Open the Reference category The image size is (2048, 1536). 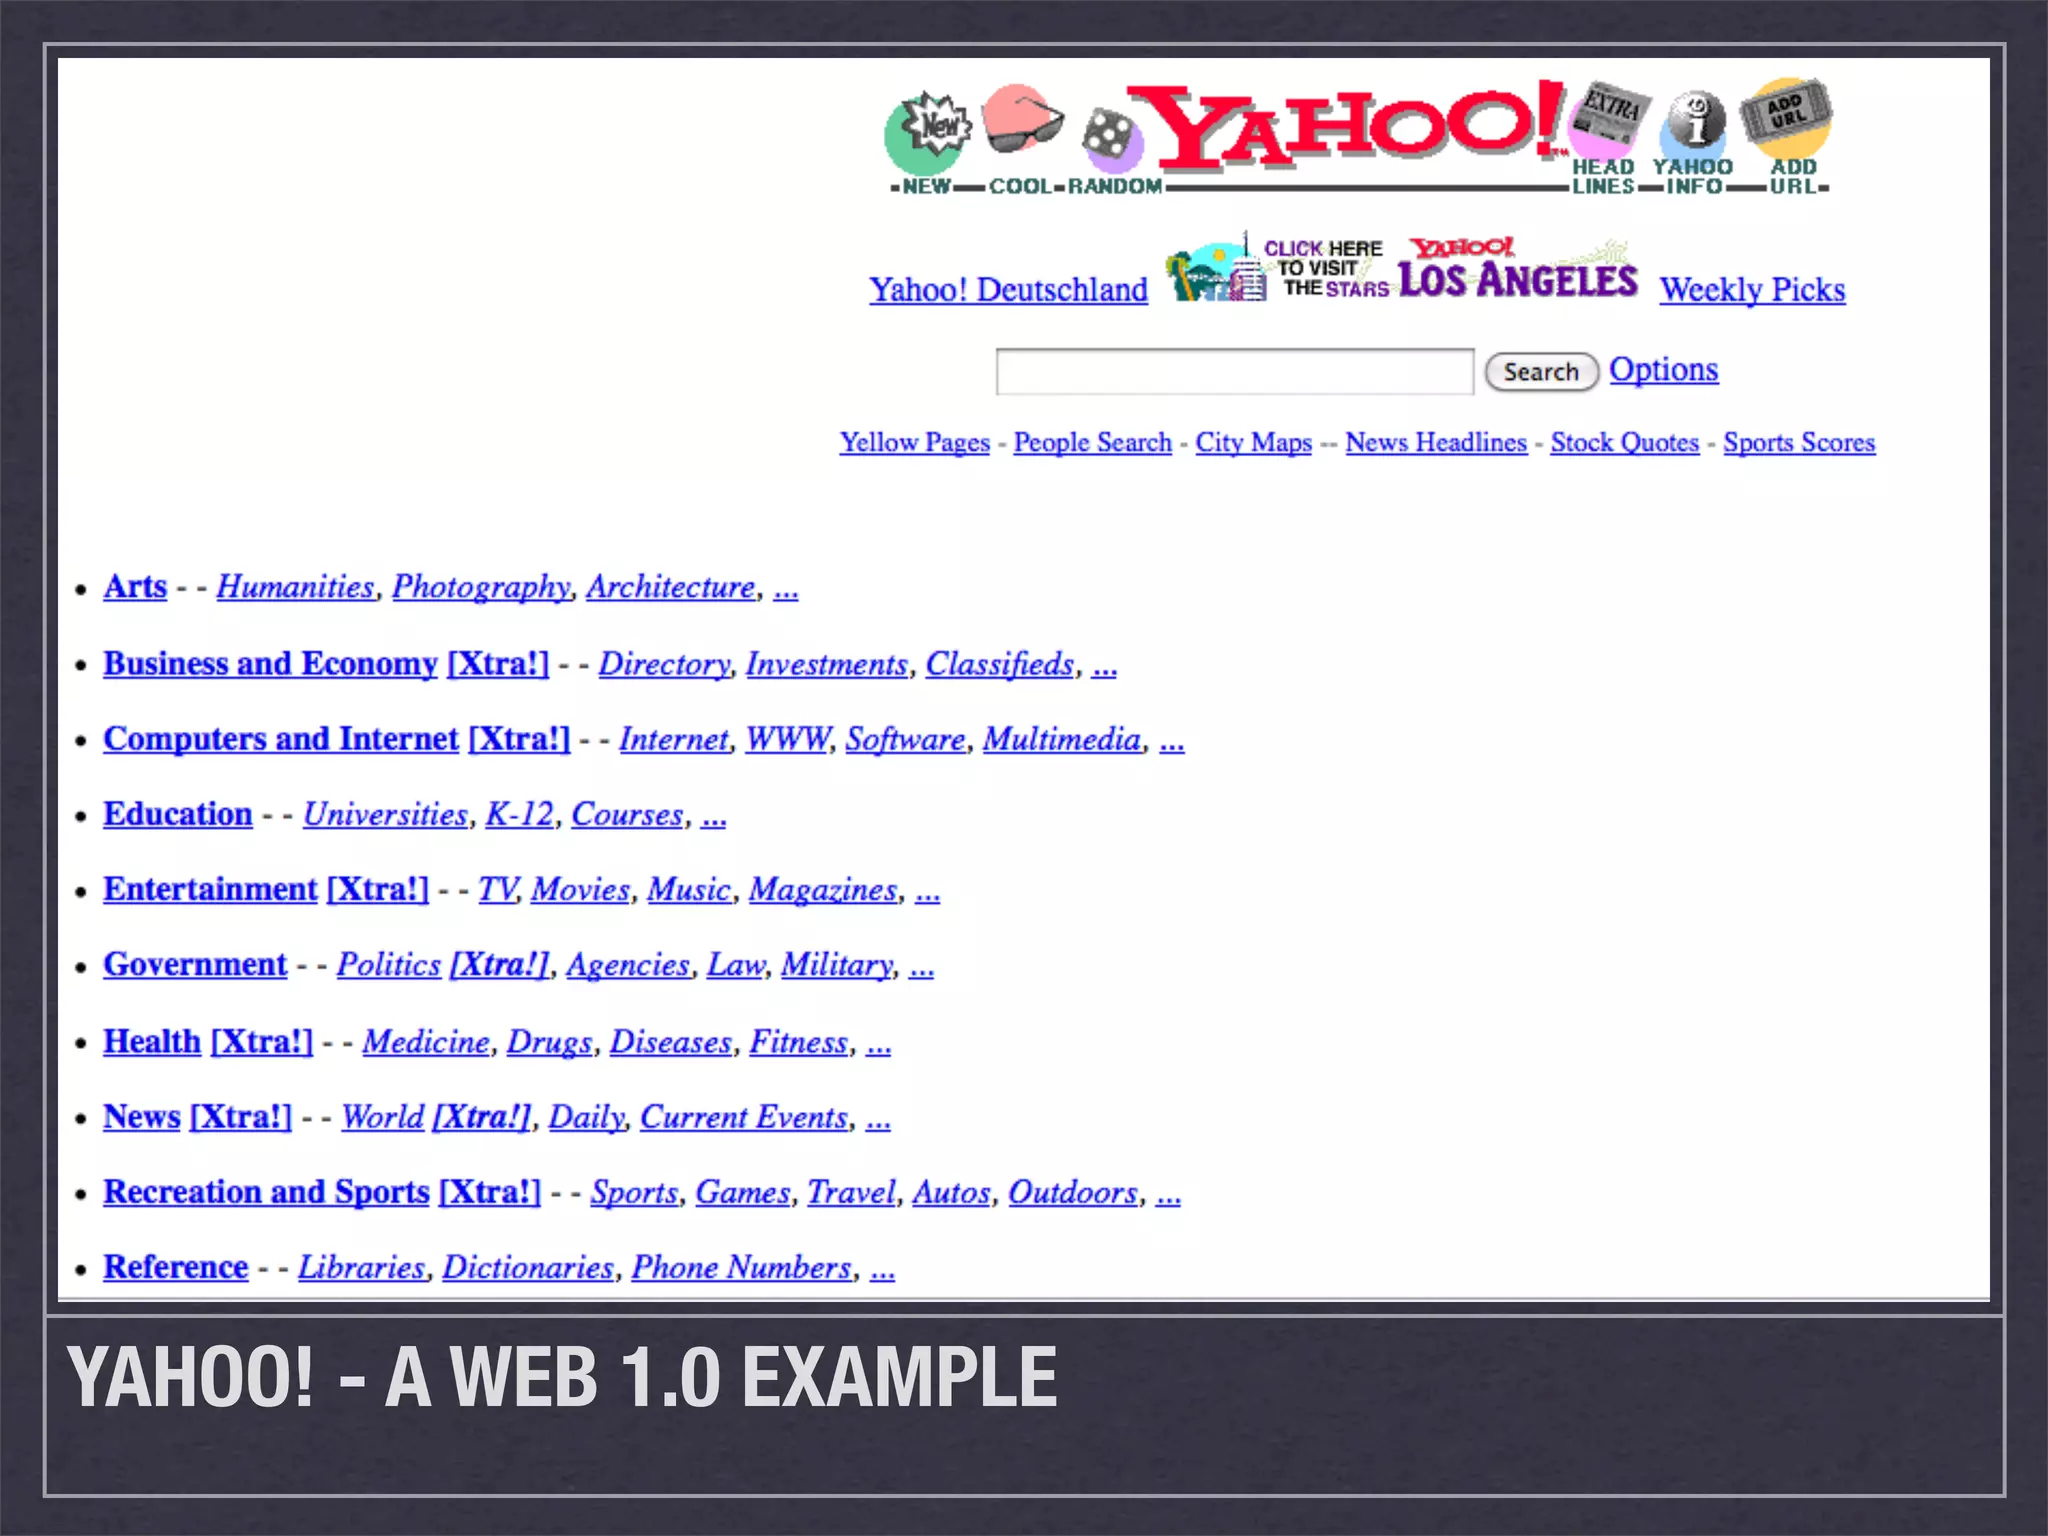(x=176, y=1268)
